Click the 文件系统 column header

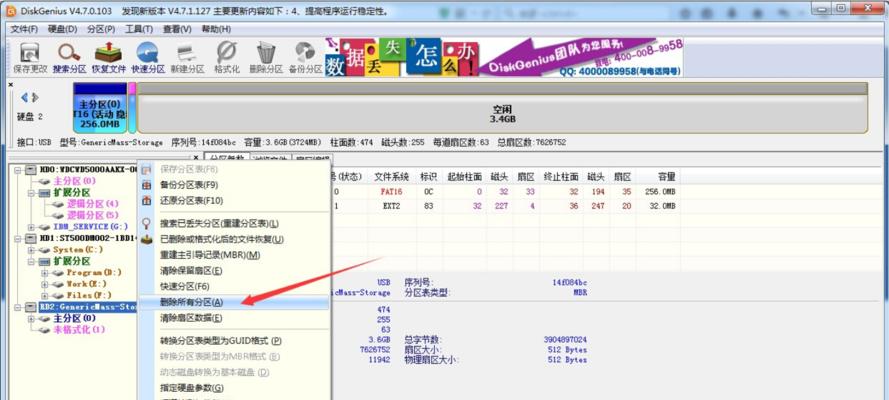click(391, 176)
